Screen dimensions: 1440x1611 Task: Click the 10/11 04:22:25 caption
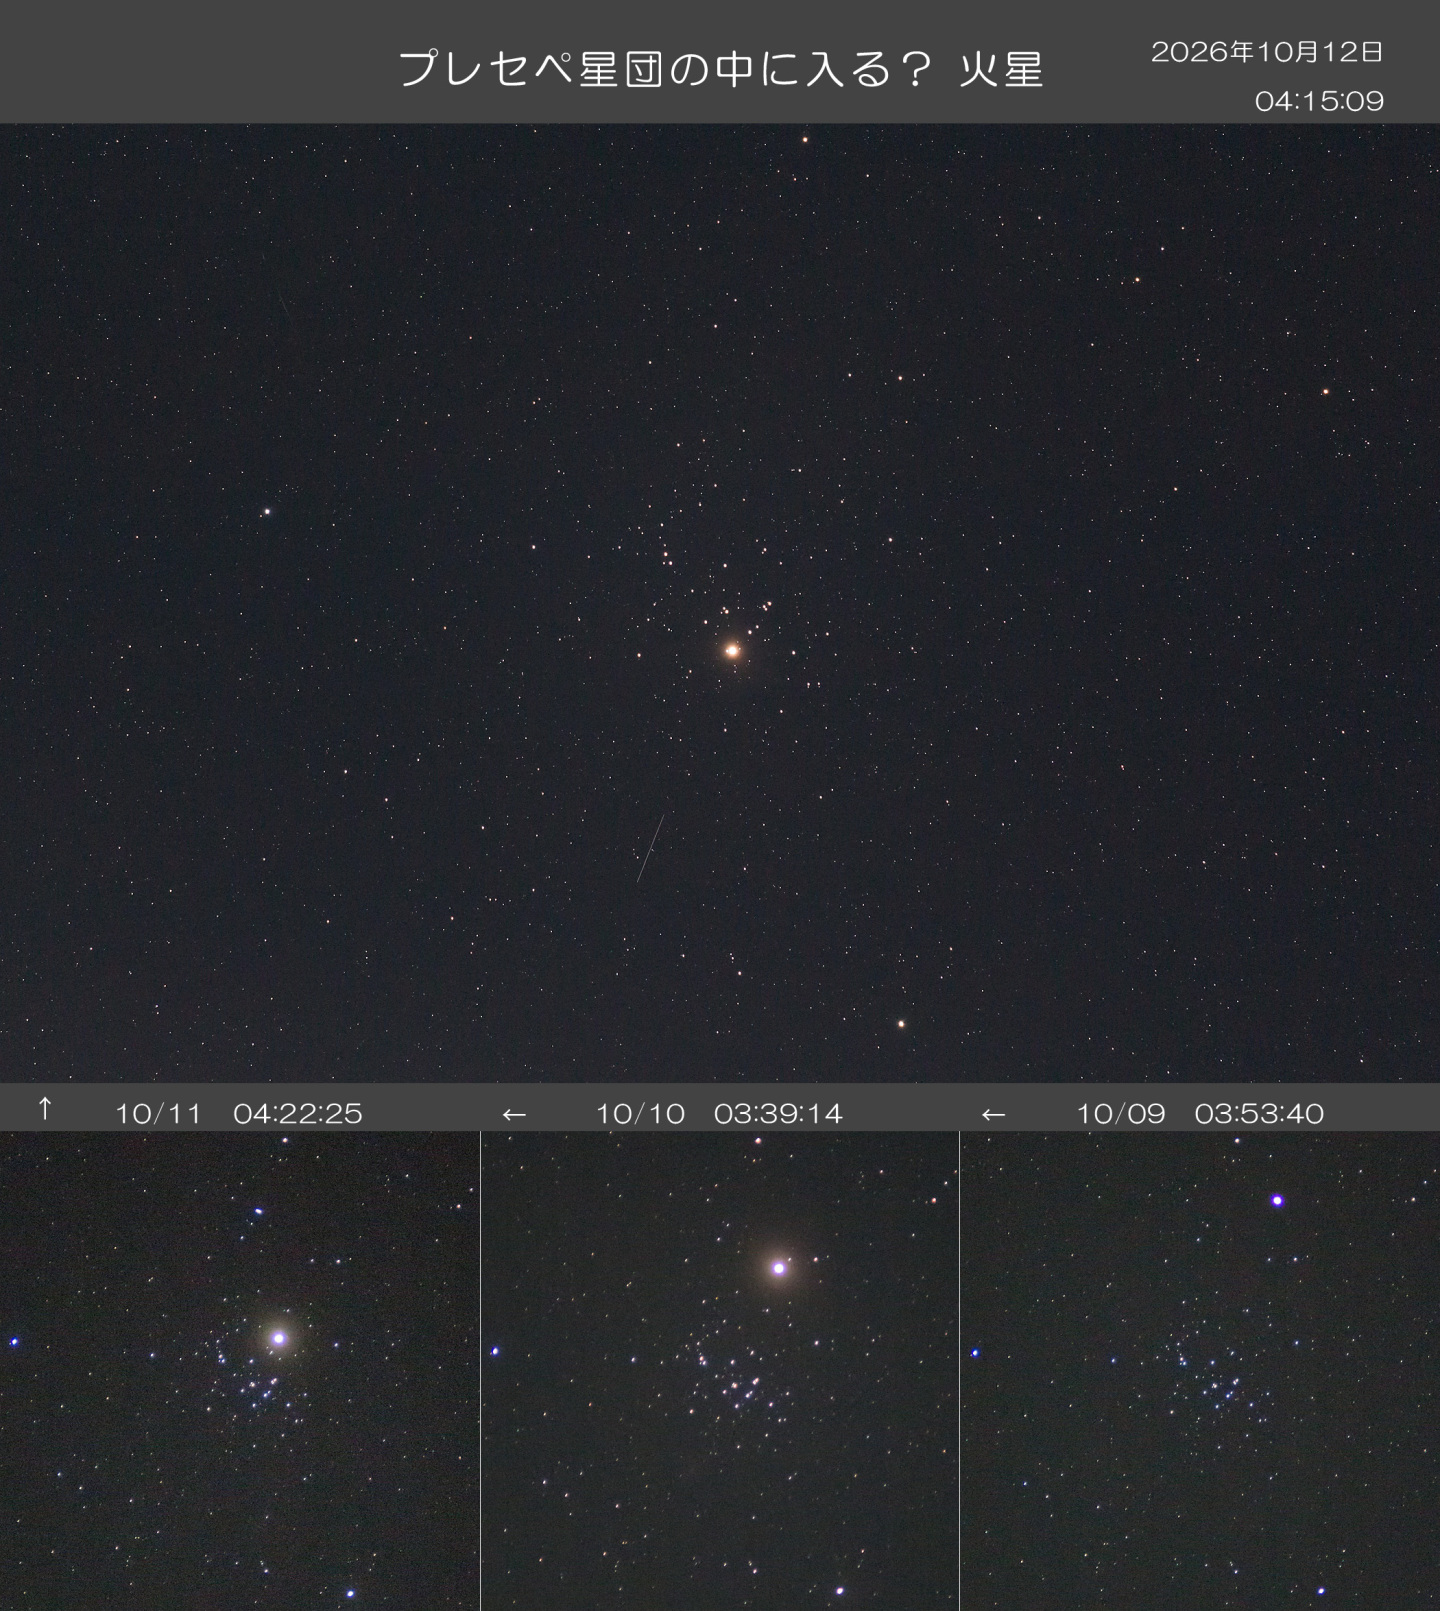pyautogui.click(x=239, y=1113)
